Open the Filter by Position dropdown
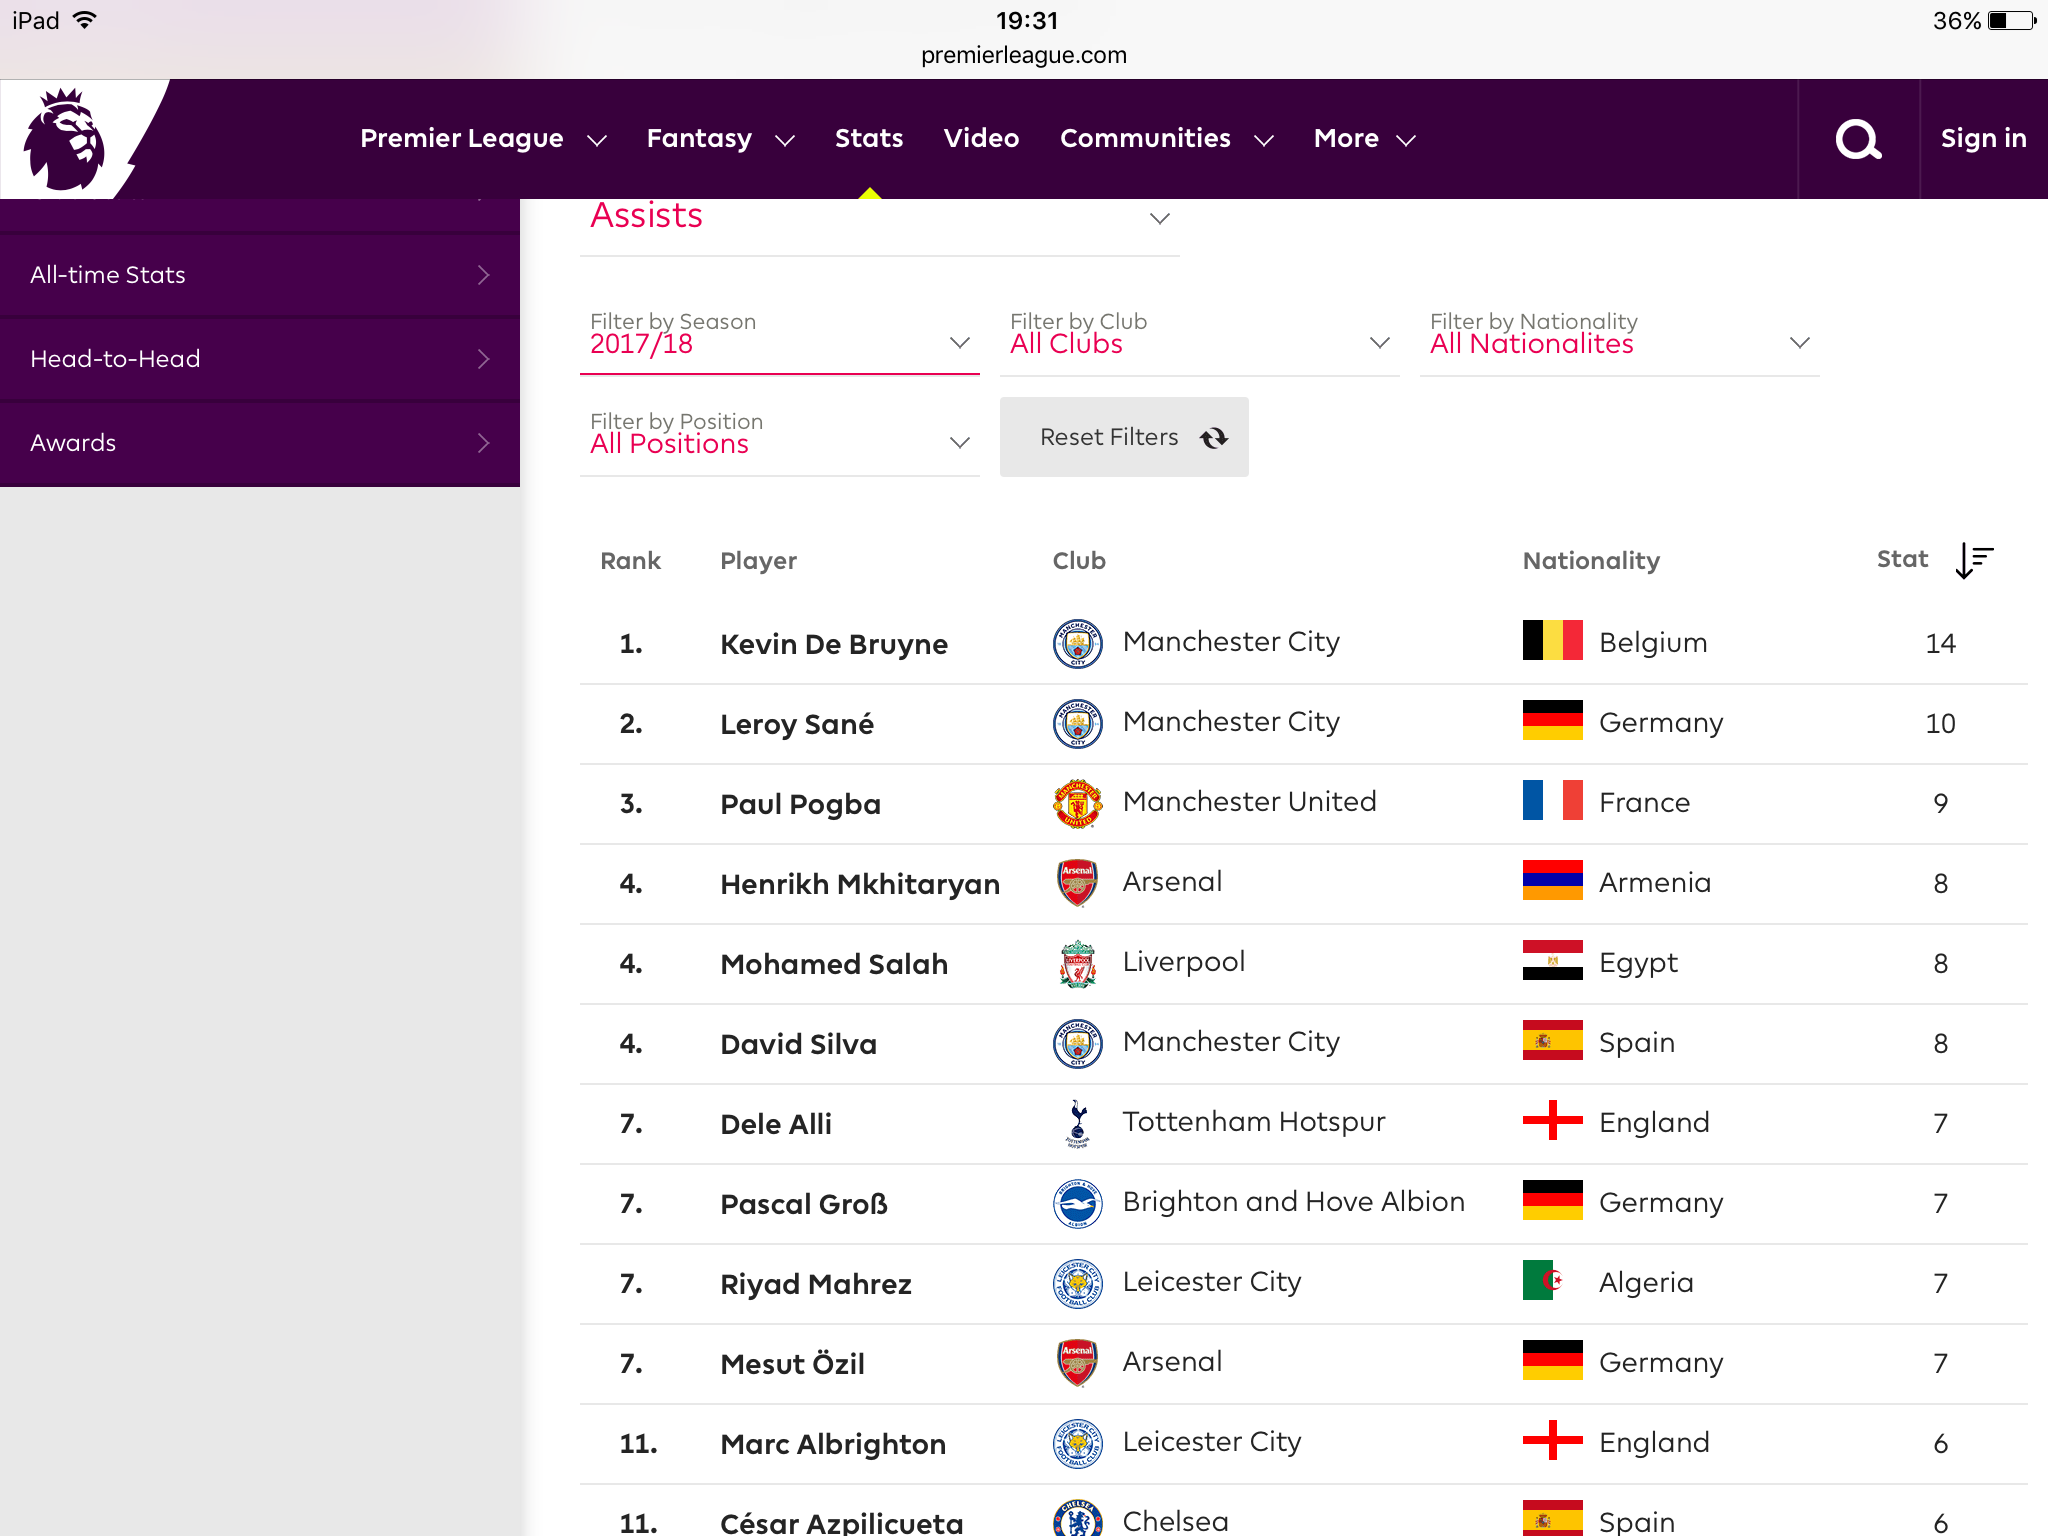Viewport: 2048px width, 1536px height. [780, 434]
